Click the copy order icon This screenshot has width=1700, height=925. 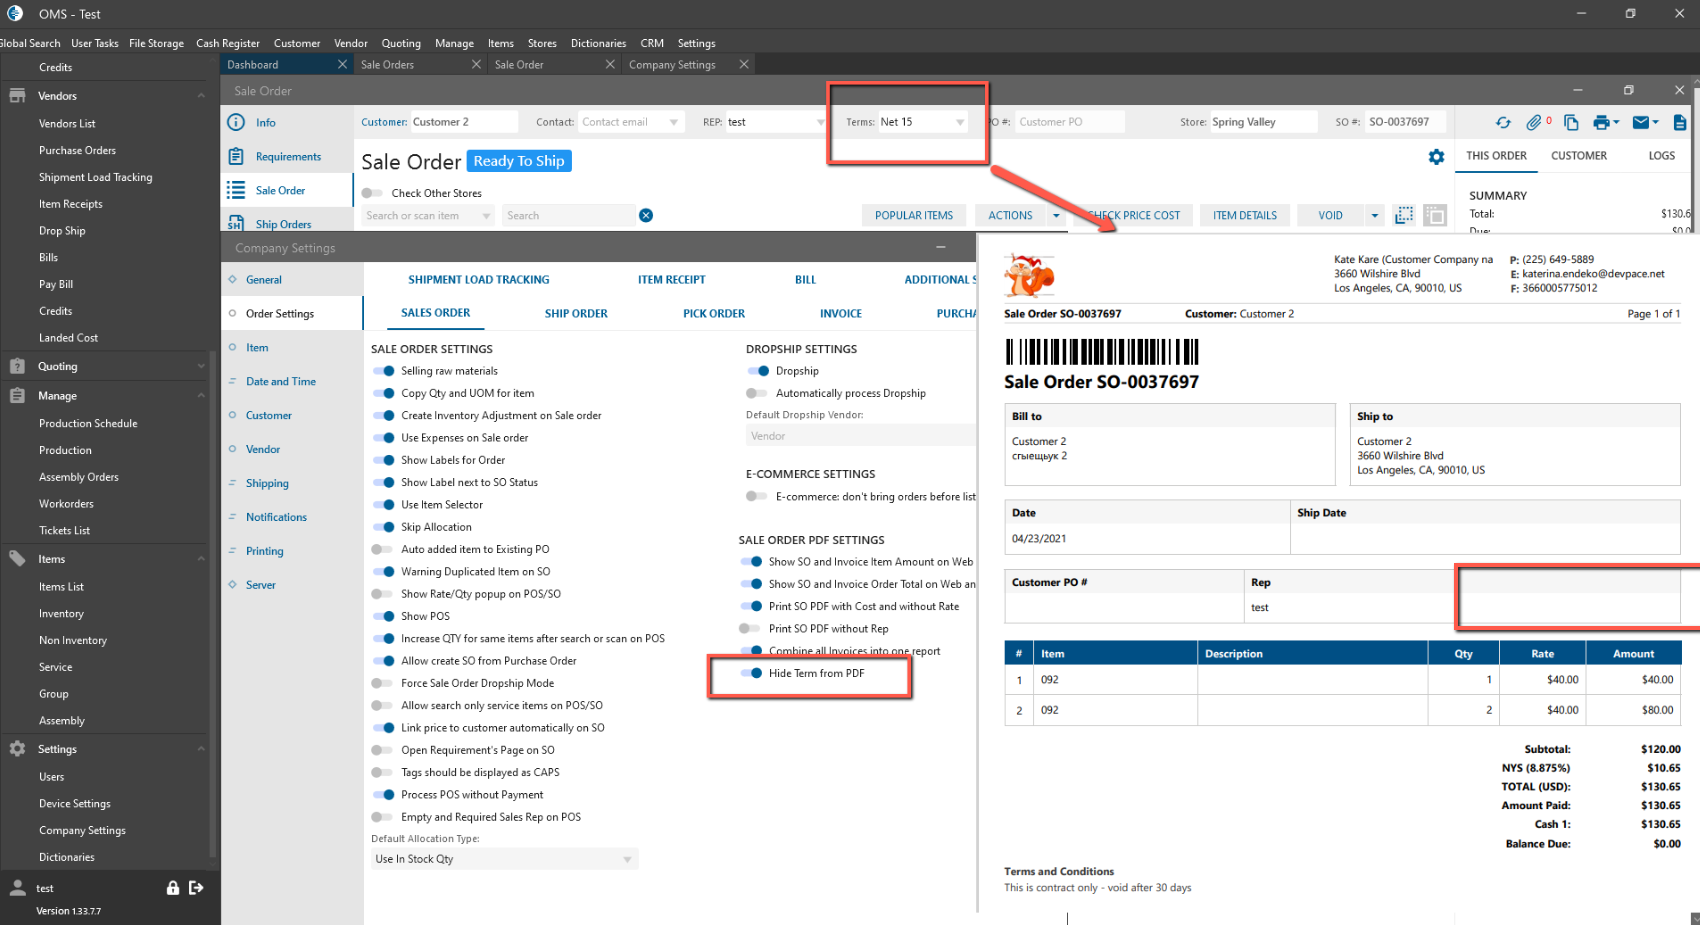coord(1571,122)
